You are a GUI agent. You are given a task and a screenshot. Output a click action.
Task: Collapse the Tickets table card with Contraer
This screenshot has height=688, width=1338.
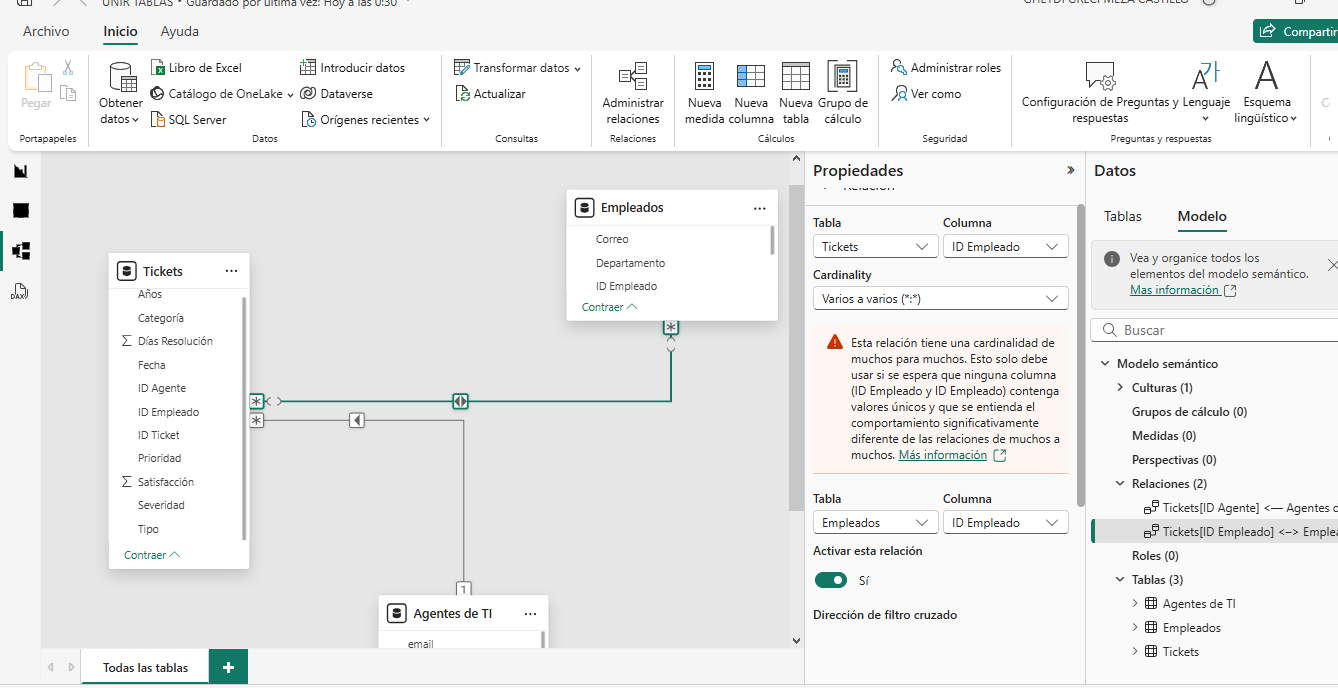pos(151,555)
